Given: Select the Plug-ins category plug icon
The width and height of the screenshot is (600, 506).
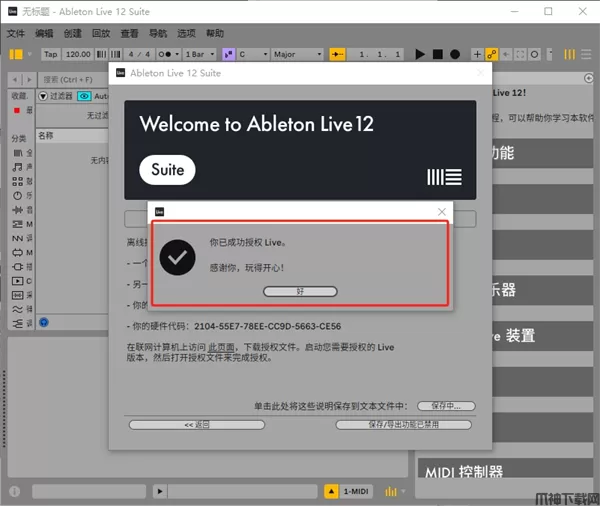Looking at the screenshot, I should (17, 267).
